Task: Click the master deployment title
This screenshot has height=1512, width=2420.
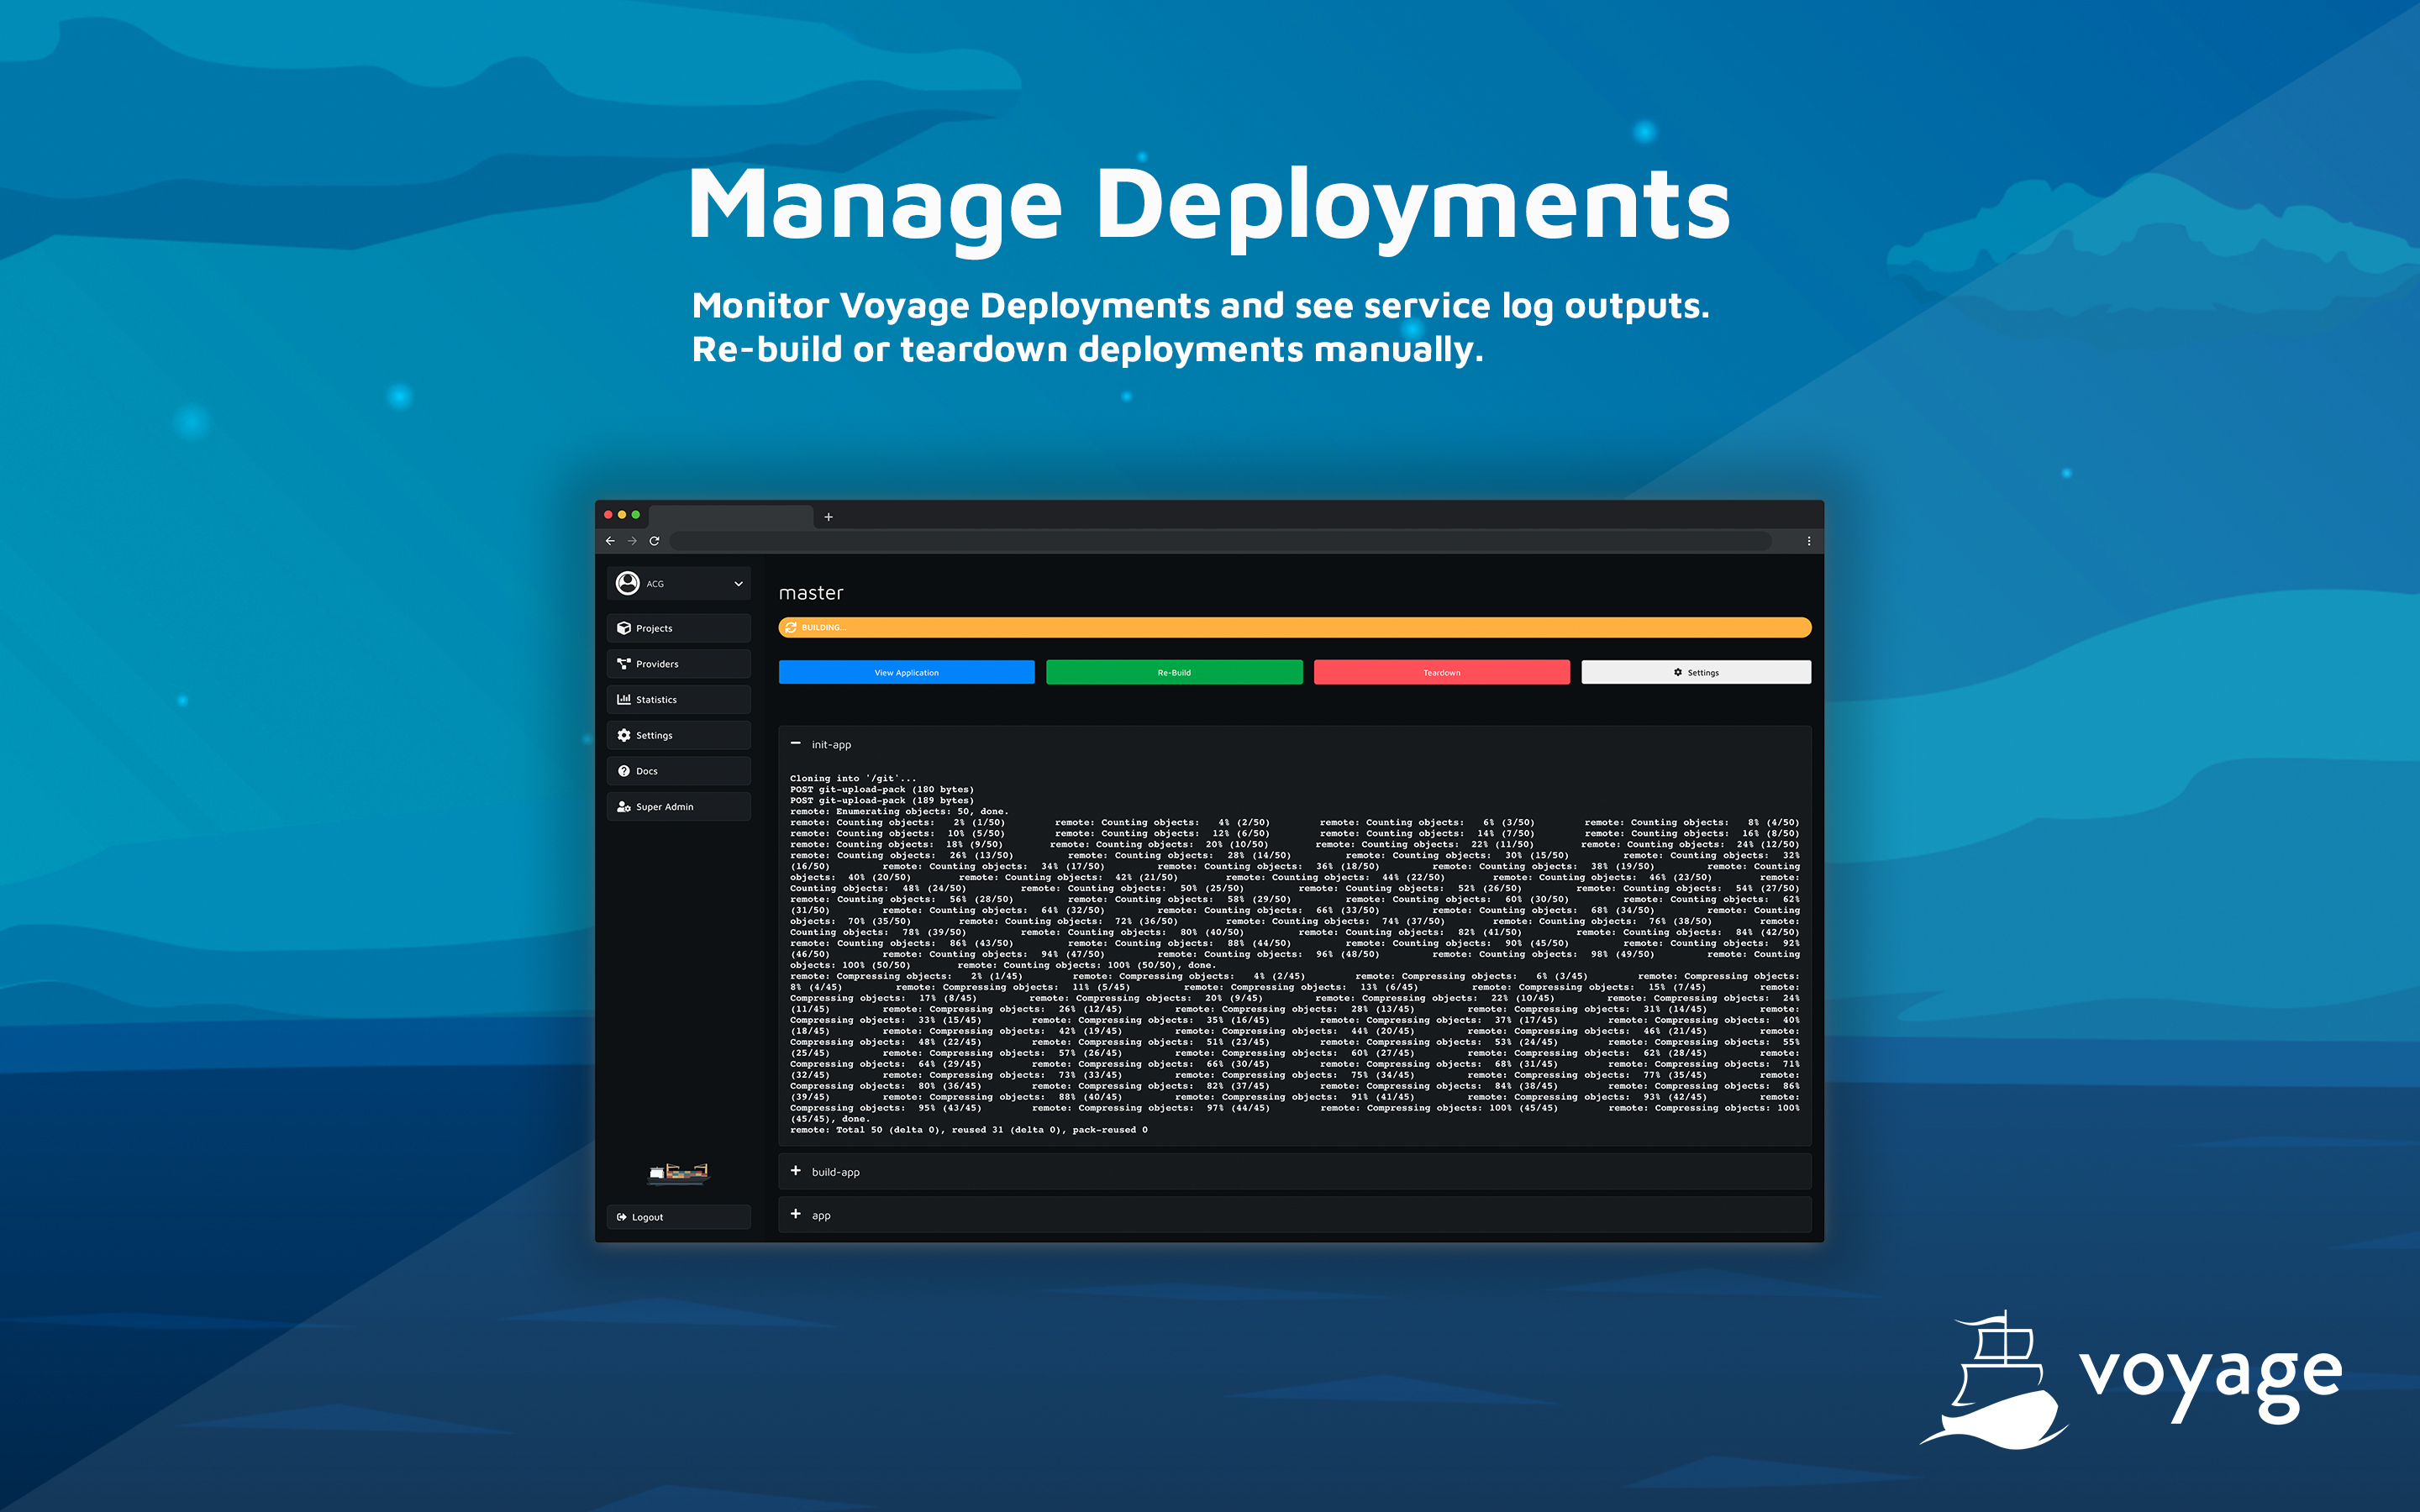Action: 811,593
